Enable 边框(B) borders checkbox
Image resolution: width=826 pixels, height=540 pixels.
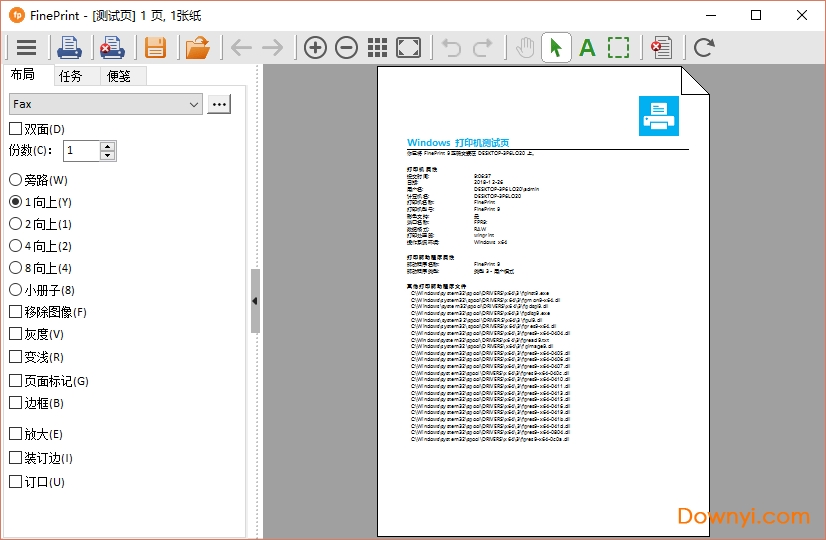pyautogui.click(x=15, y=403)
